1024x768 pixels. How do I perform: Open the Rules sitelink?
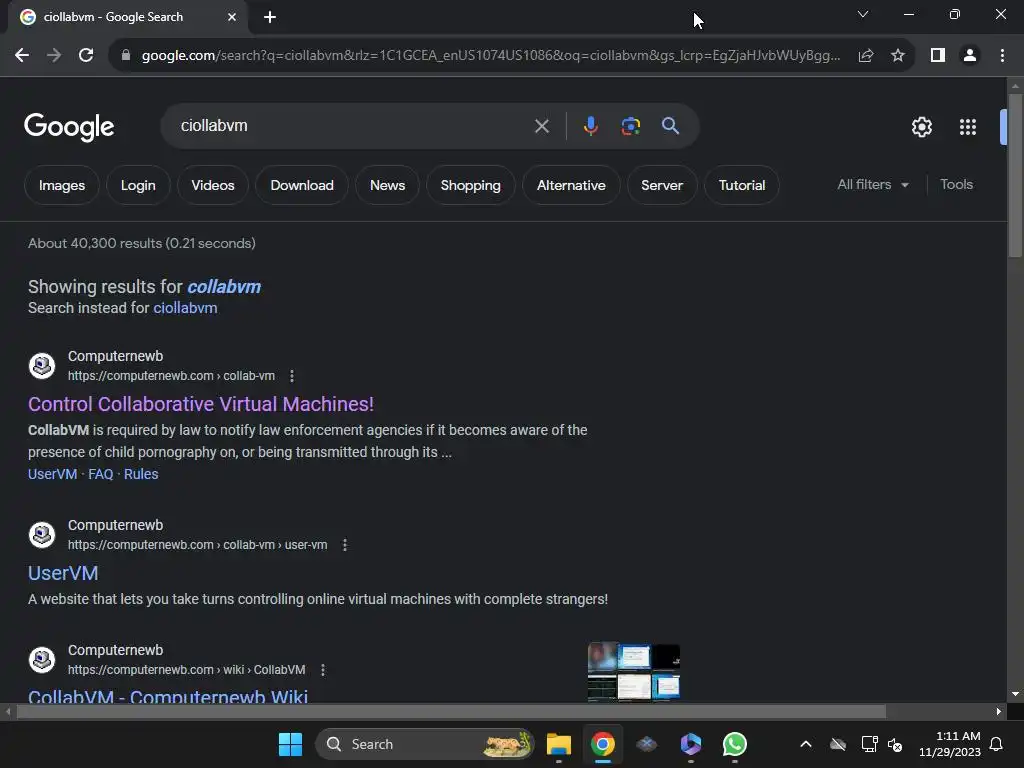point(141,474)
